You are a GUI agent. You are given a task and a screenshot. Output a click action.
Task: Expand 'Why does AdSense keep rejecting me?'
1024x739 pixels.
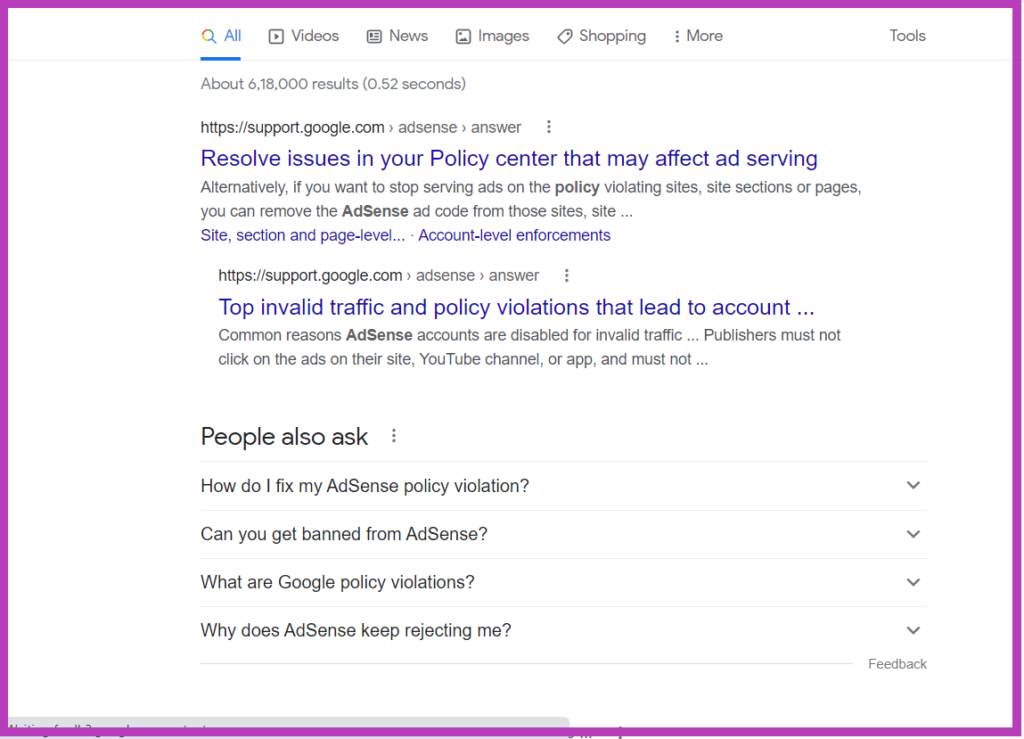[x=912, y=630]
